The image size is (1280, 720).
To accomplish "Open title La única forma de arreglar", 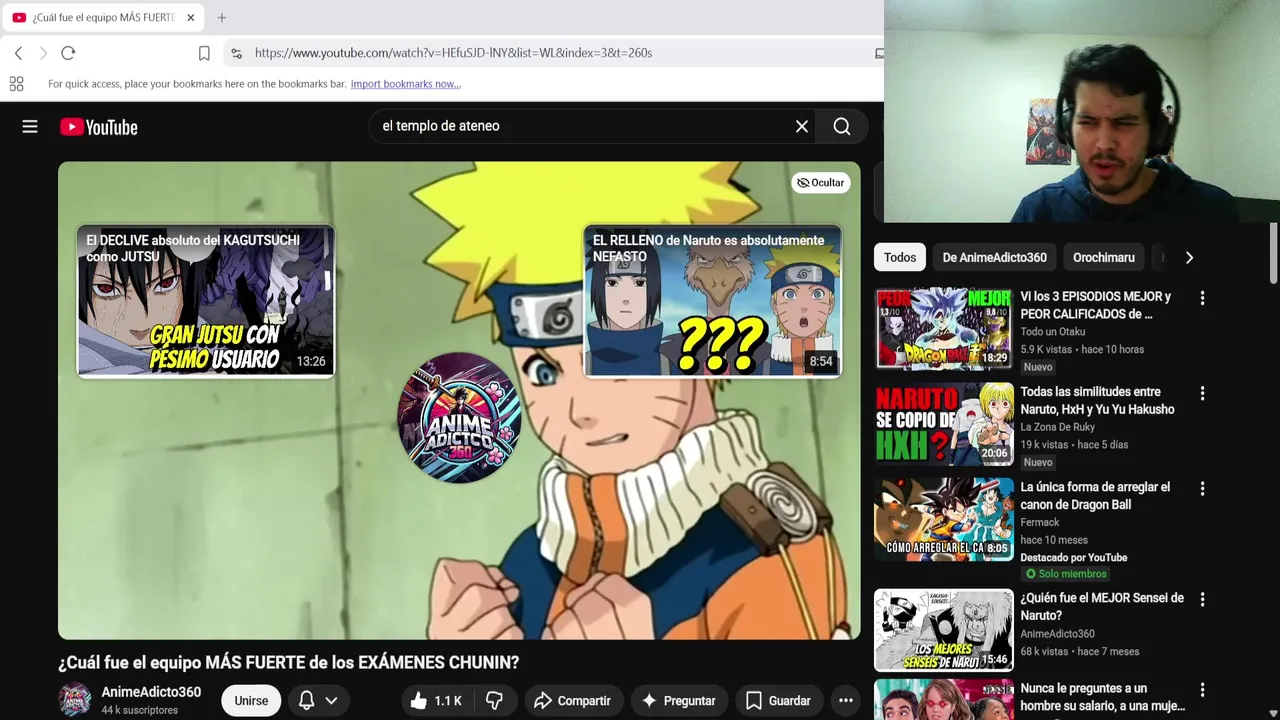I will pyautogui.click(x=1095, y=496).
